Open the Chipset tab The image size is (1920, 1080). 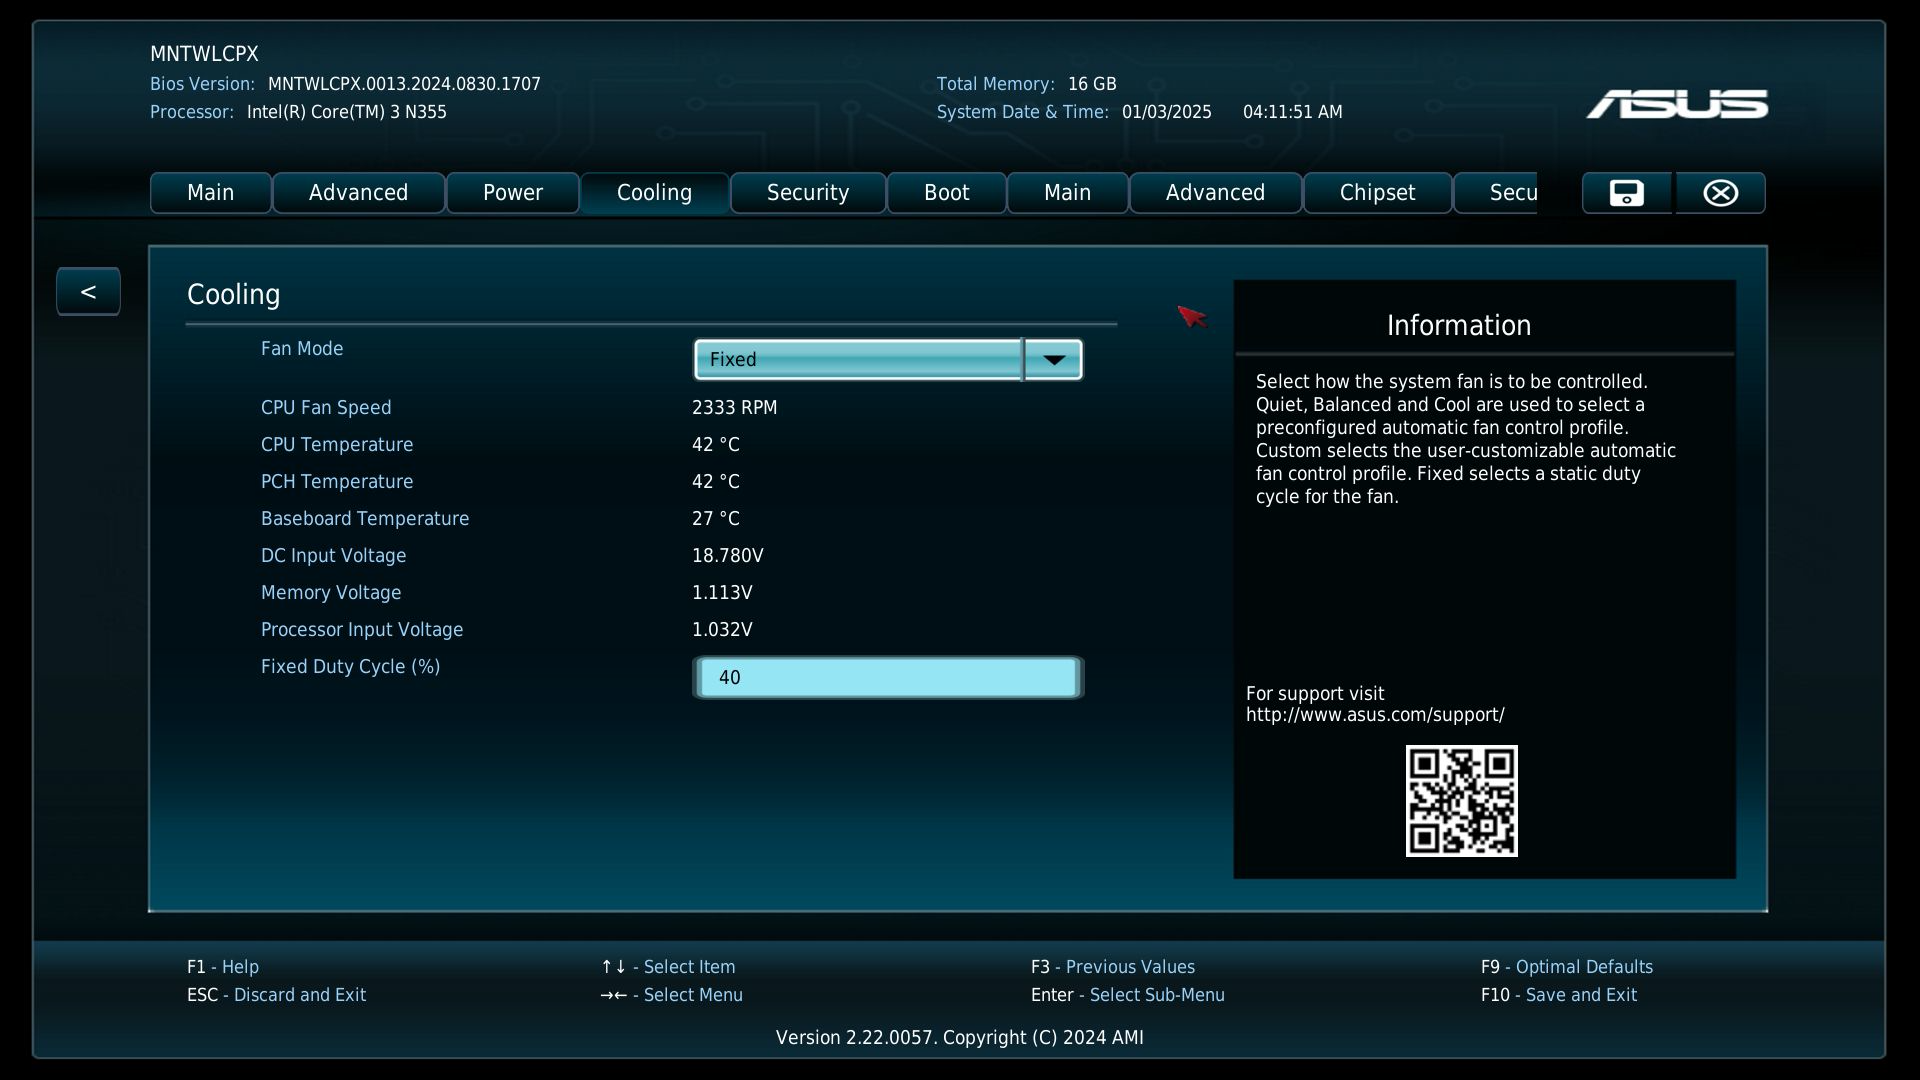click(1376, 193)
